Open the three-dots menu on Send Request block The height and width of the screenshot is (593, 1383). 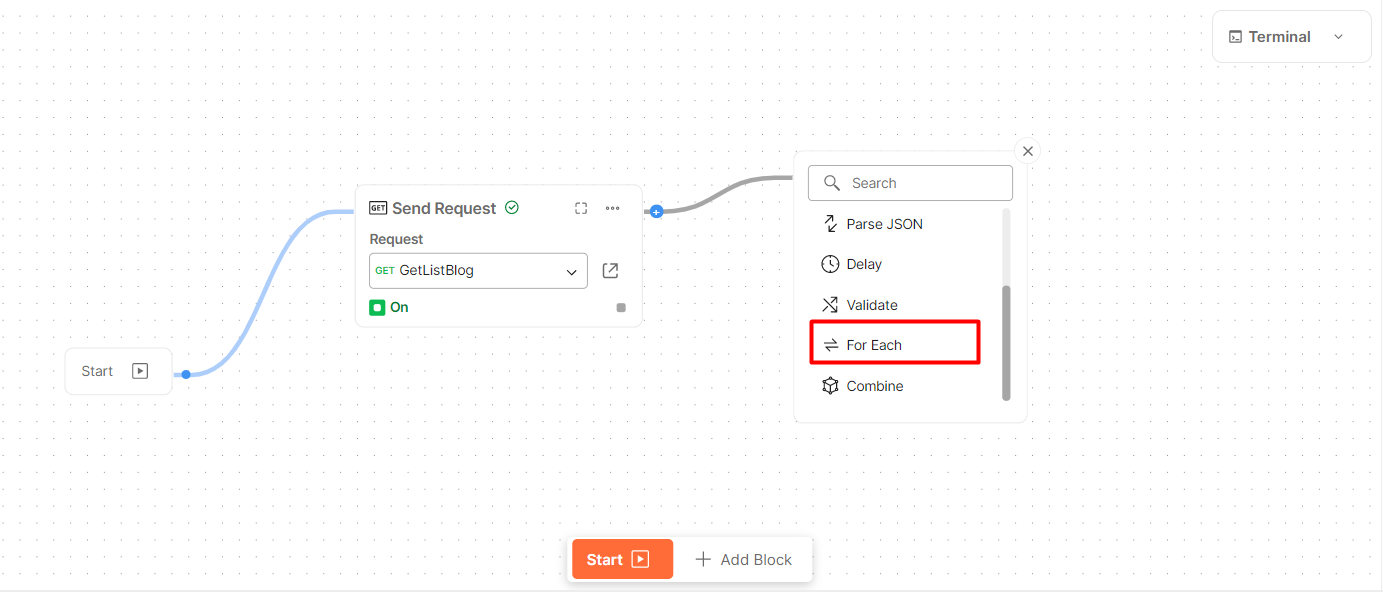point(613,208)
